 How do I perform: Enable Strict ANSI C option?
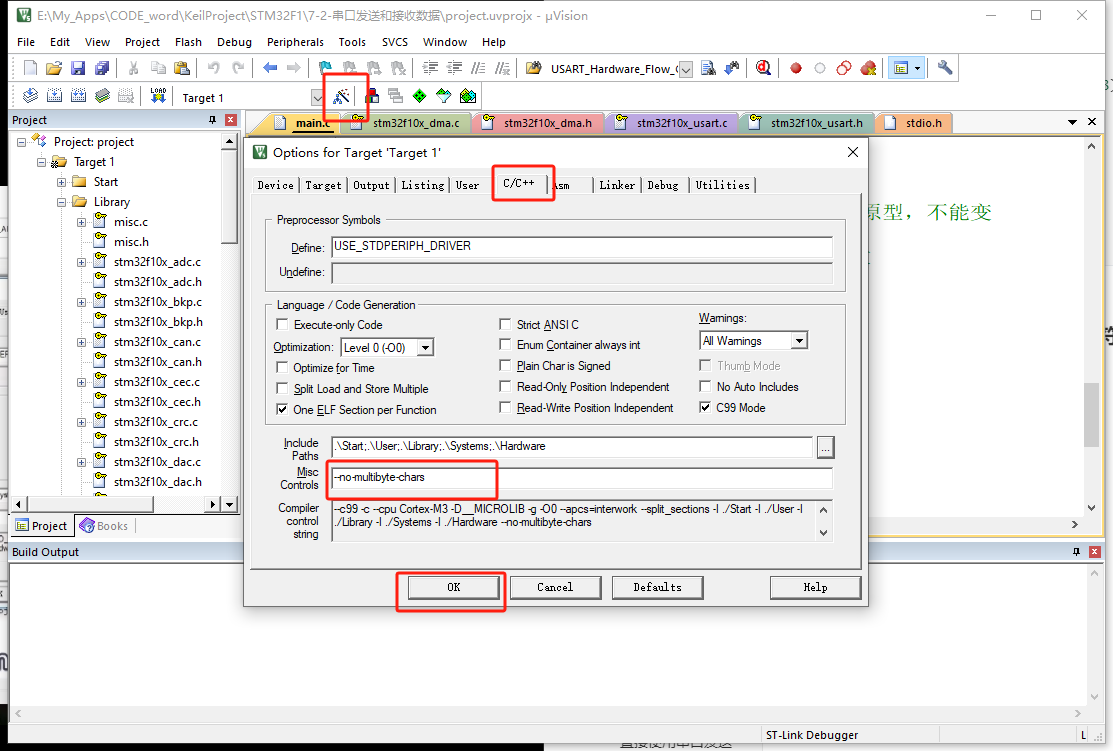pos(505,324)
